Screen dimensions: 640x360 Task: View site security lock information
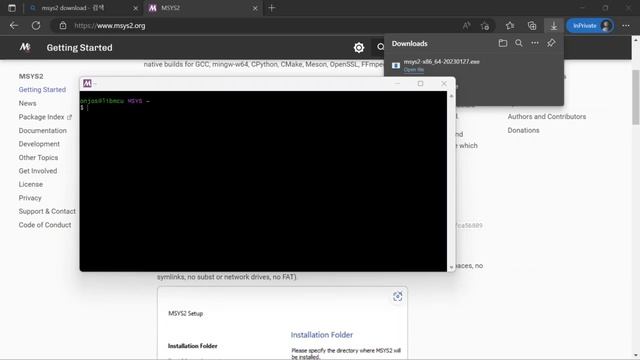point(63,25)
